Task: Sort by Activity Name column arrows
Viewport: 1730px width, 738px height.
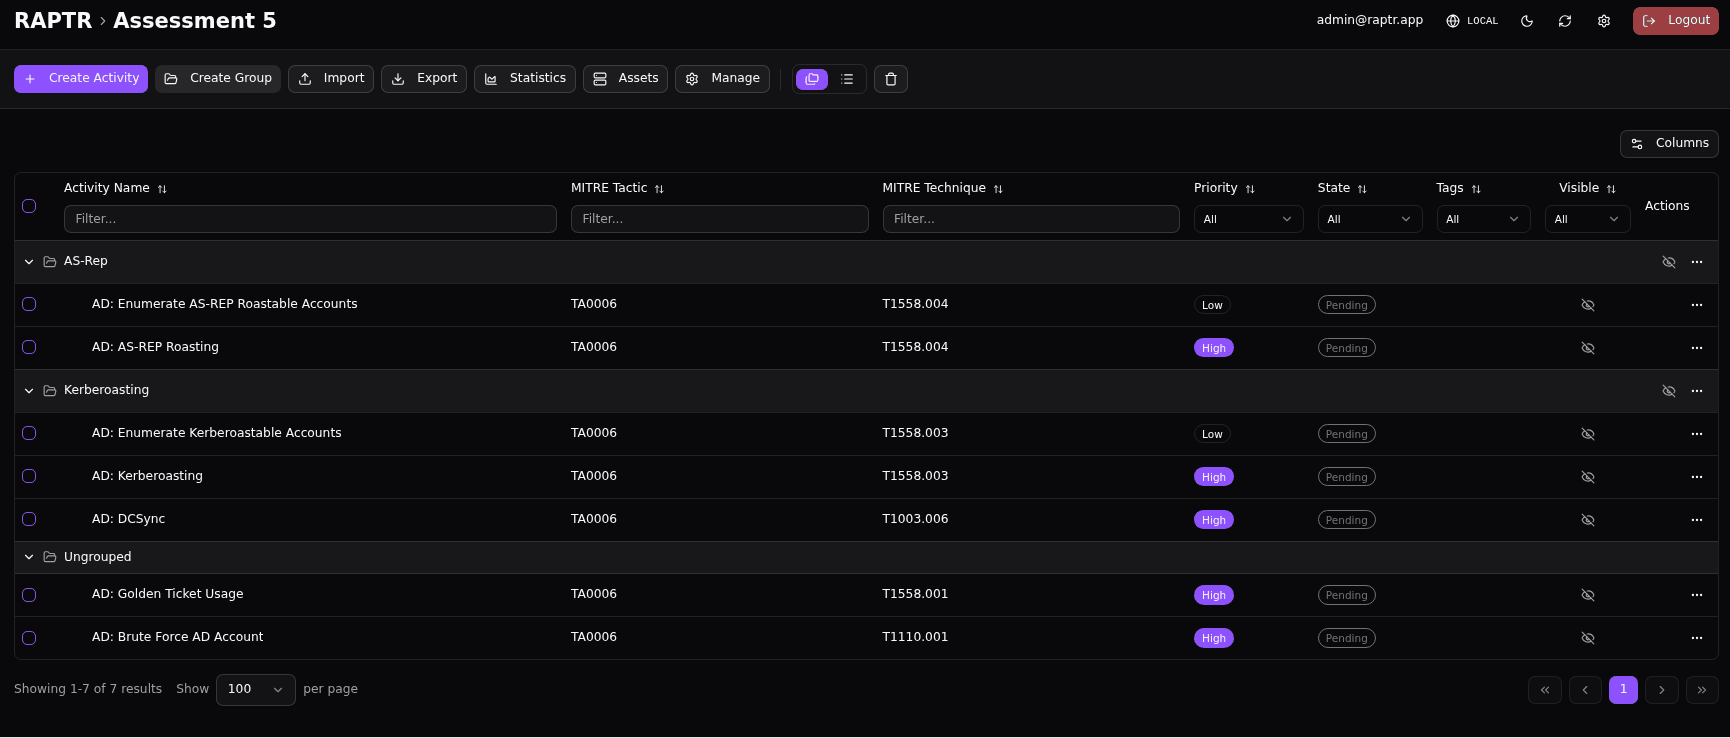Action: pyautogui.click(x=162, y=189)
